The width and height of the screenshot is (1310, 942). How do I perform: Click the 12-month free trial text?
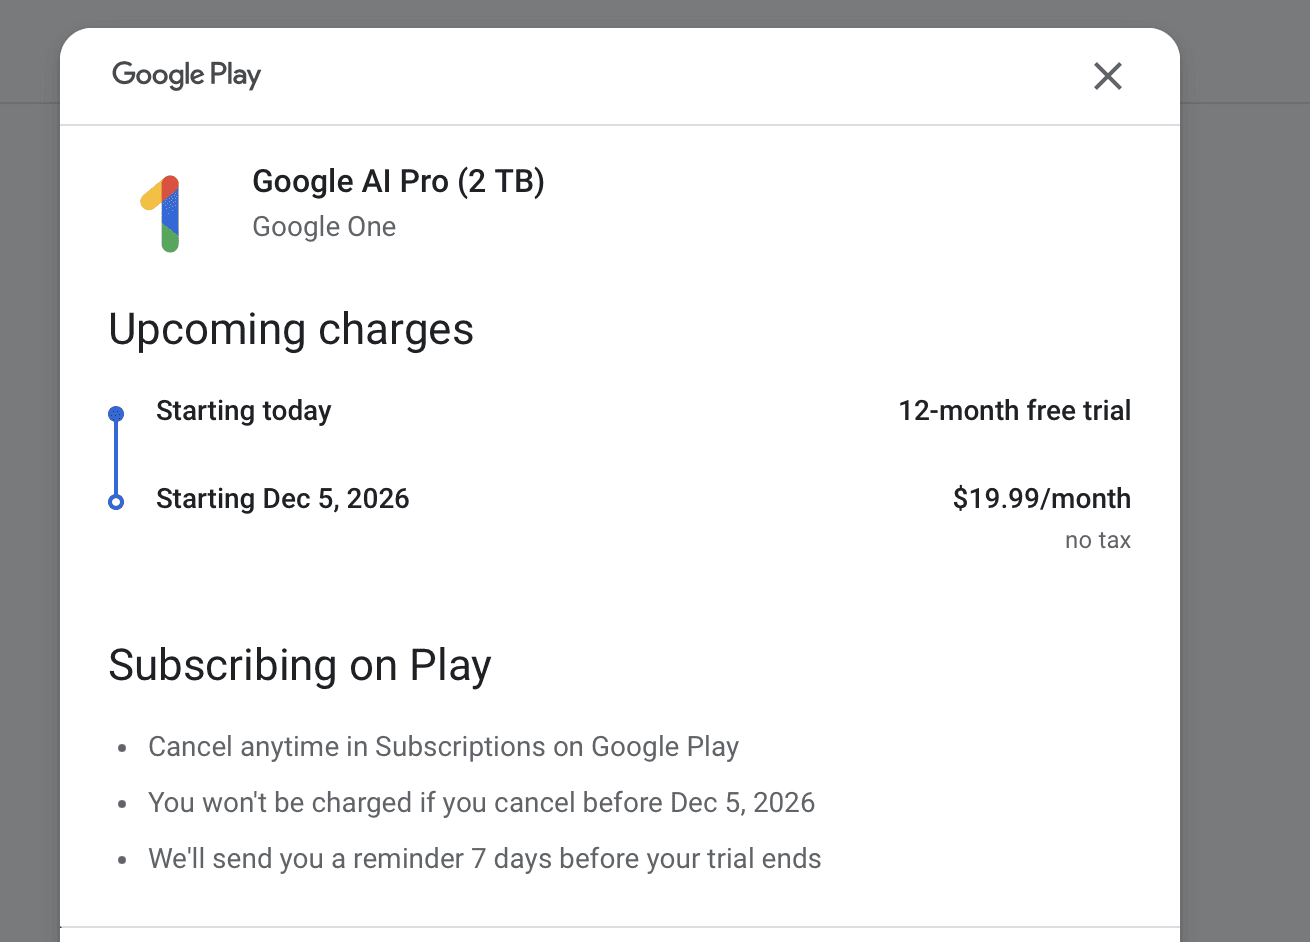coord(1014,411)
